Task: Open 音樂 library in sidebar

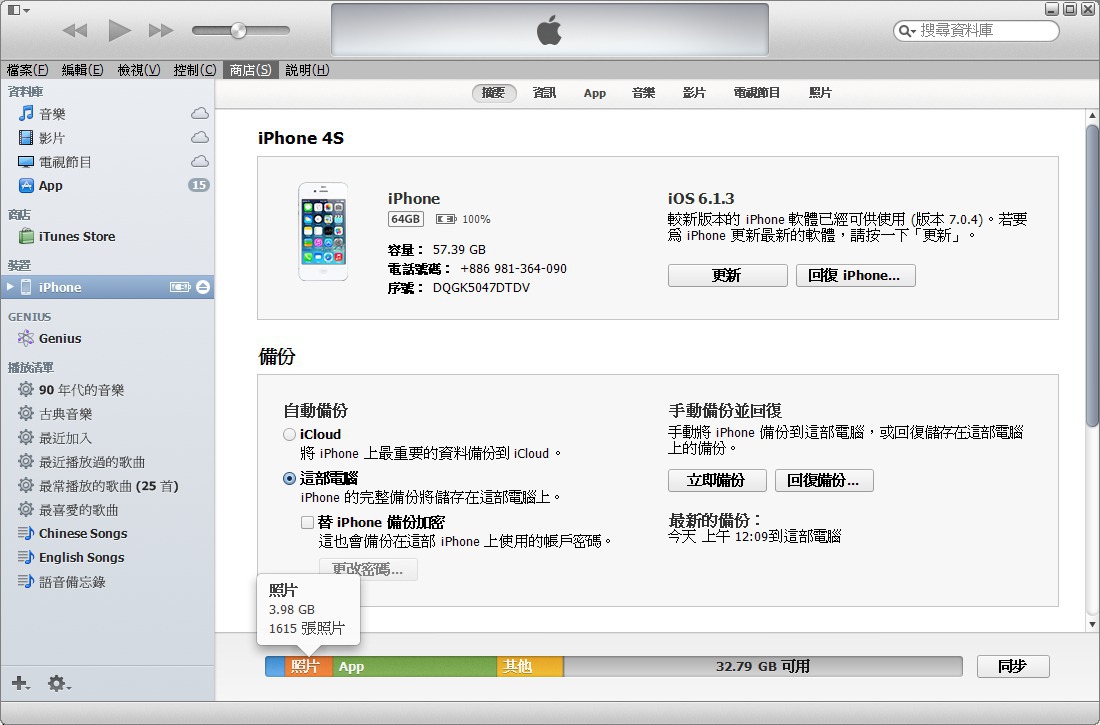Action: [x=107, y=114]
